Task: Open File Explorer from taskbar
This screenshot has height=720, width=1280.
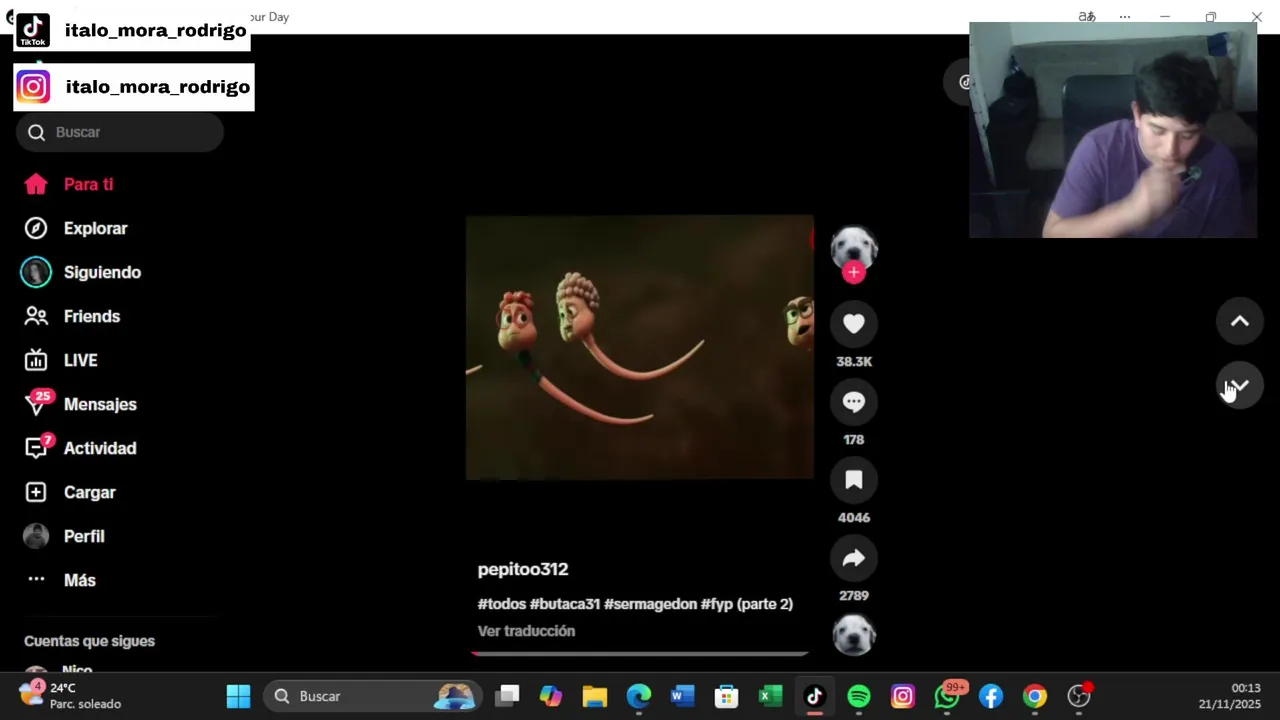Action: coord(595,696)
